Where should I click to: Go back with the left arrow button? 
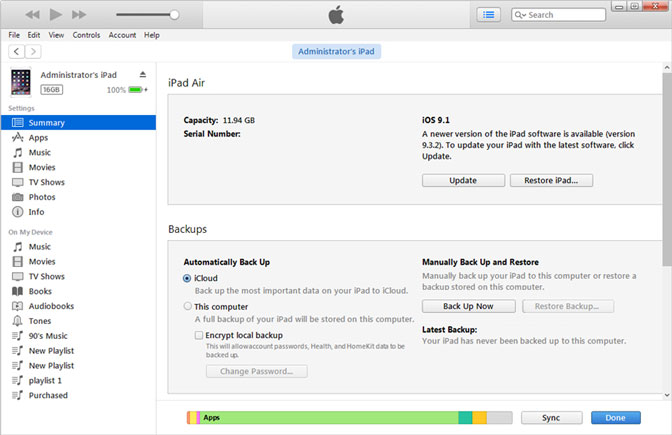click(x=16, y=52)
